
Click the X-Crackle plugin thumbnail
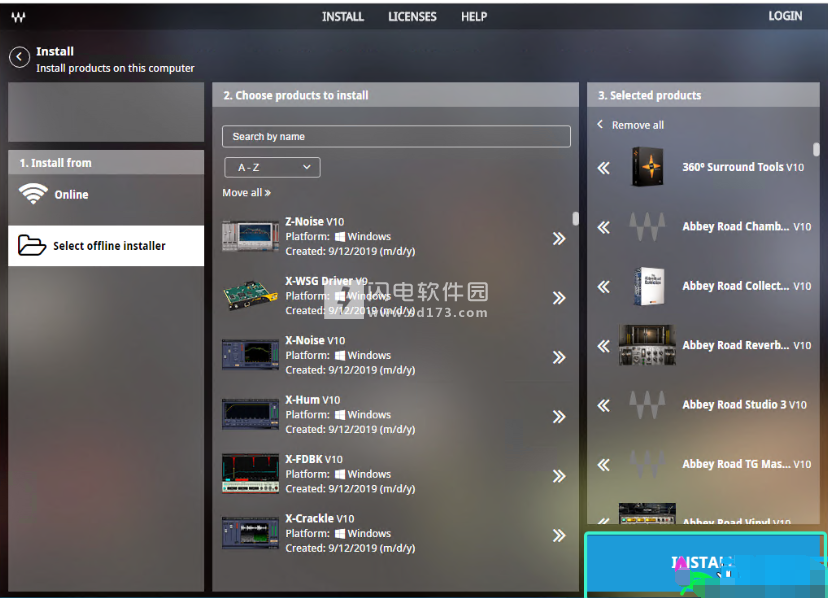point(250,533)
